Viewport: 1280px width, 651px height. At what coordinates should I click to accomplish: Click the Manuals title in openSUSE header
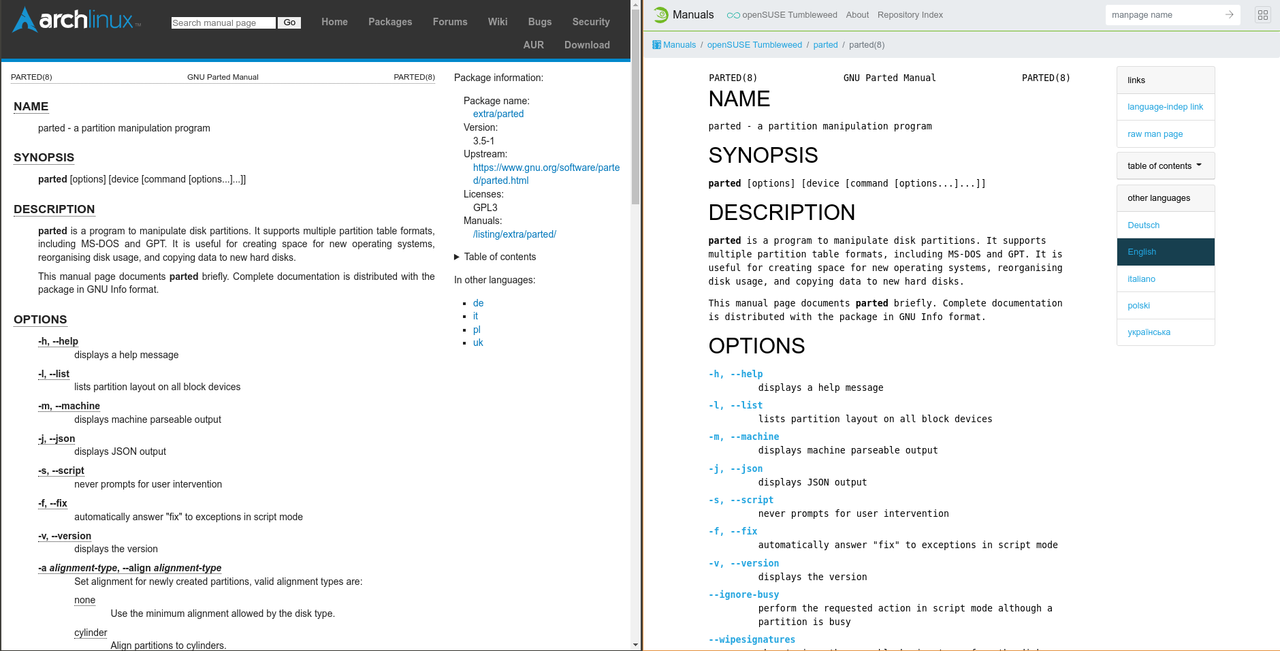(x=693, y=15)
